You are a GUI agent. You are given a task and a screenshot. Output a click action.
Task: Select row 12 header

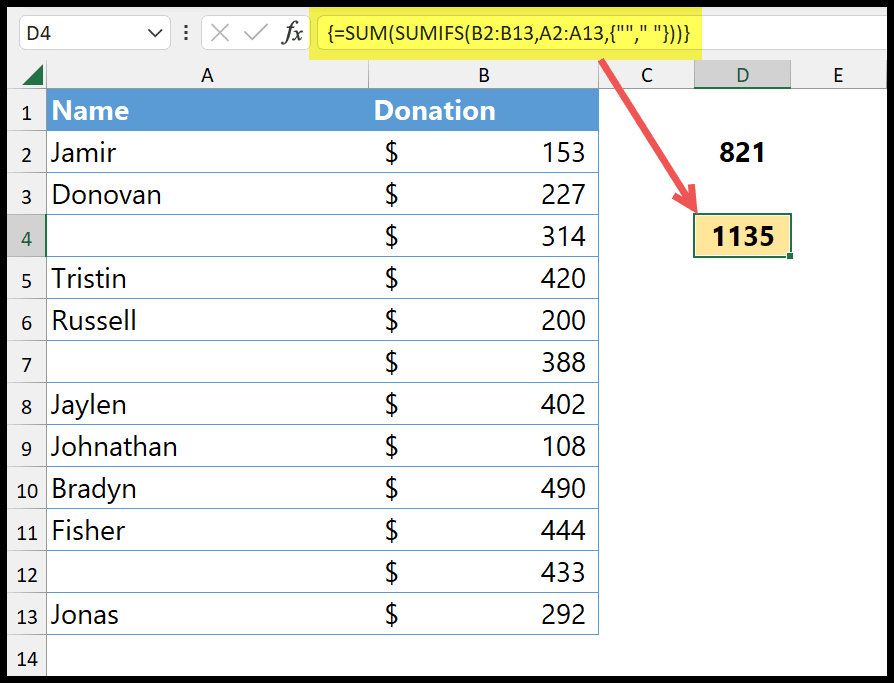pos(27,572)
